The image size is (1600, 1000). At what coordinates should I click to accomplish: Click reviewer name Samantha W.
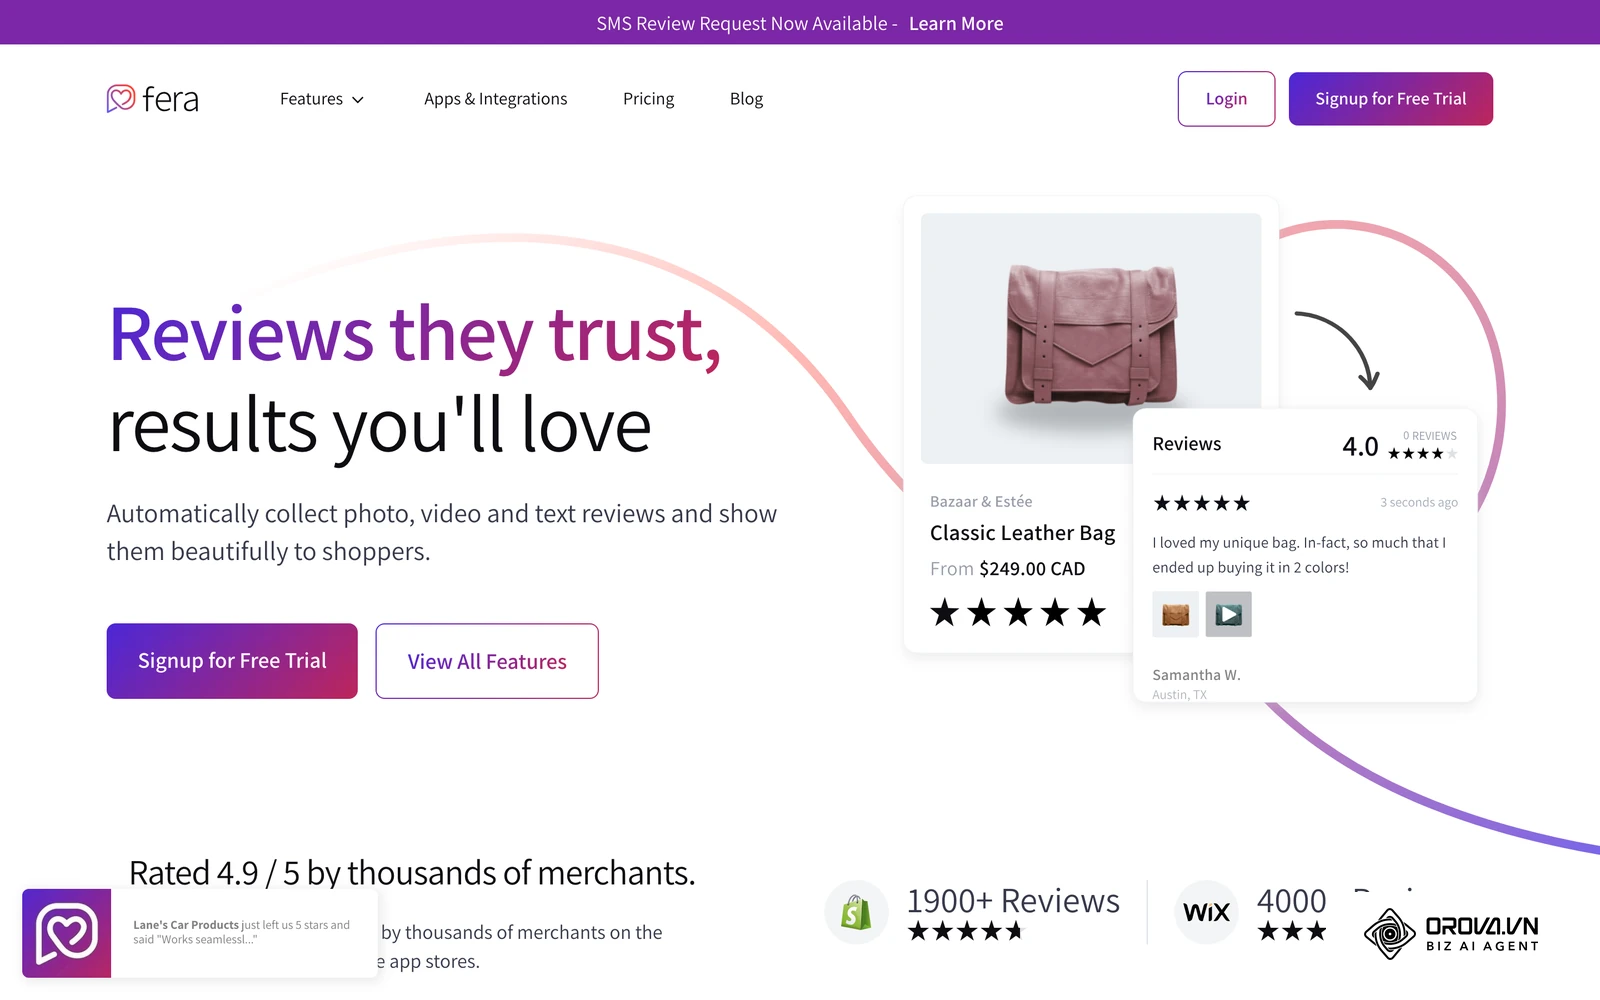[x=1196, y=675]
